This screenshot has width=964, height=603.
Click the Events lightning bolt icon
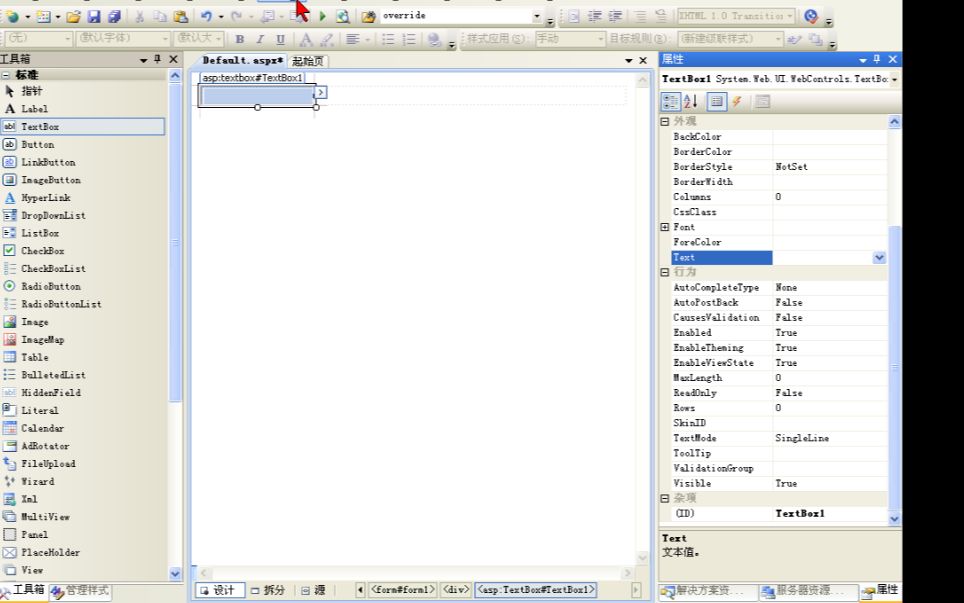[x=737, y=101]
